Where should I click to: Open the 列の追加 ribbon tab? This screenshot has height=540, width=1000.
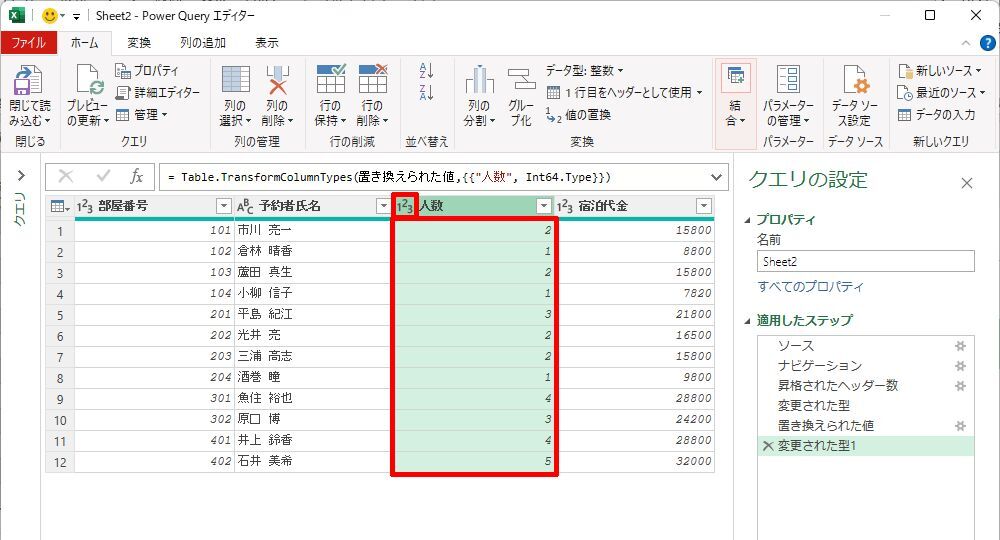(x=203, y=43)
